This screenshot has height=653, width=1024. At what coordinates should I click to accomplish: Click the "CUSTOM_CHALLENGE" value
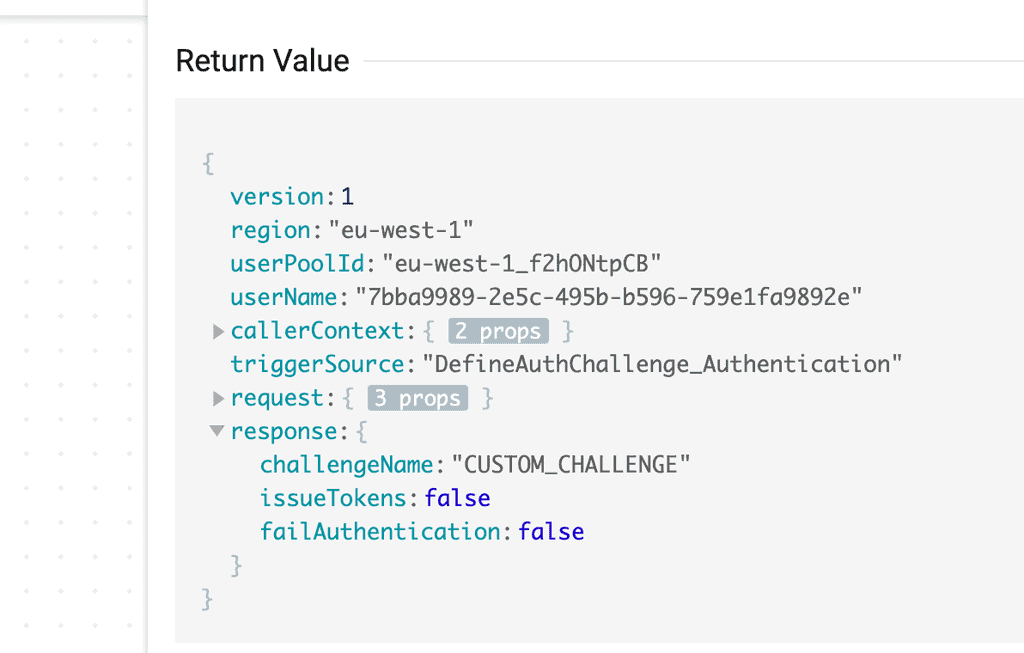click(x=571, y=465)
